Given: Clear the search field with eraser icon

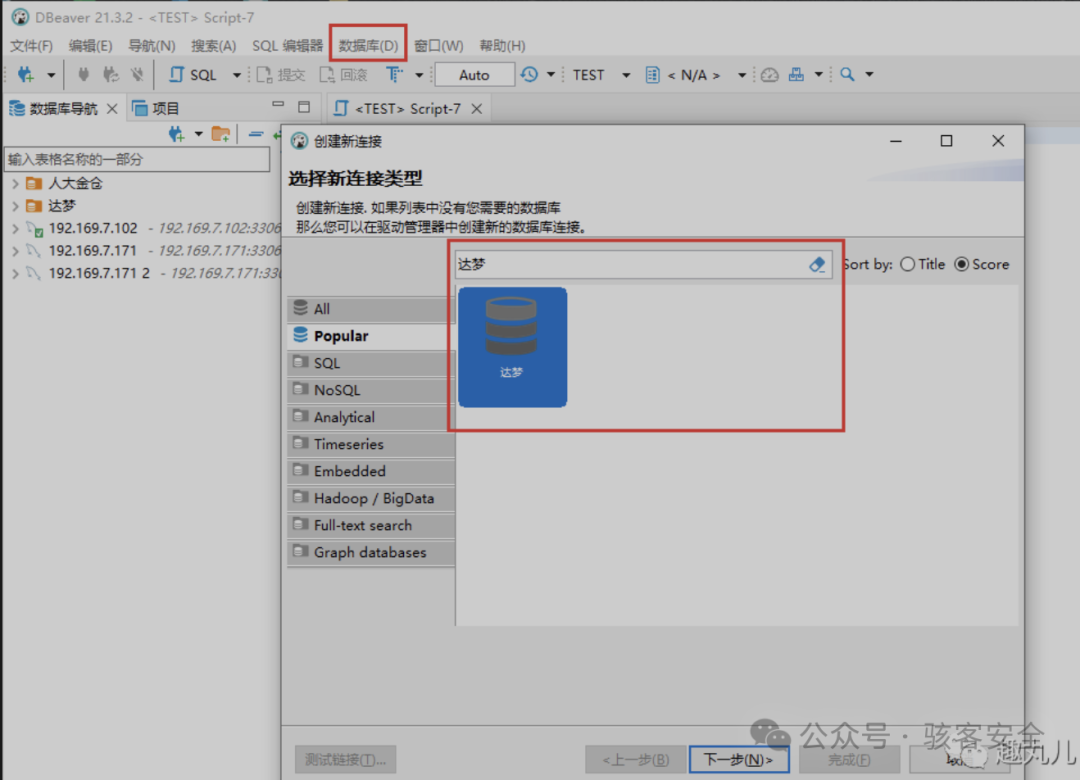Looking at the screenshot, I should click(x=817, y=265).
